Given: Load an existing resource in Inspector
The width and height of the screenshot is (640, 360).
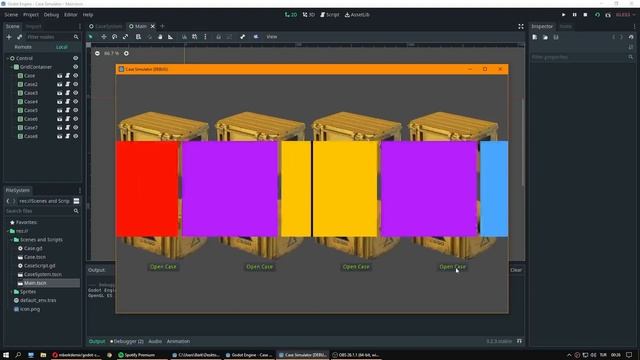Looking at the screenshot, I should click(545, 37).
